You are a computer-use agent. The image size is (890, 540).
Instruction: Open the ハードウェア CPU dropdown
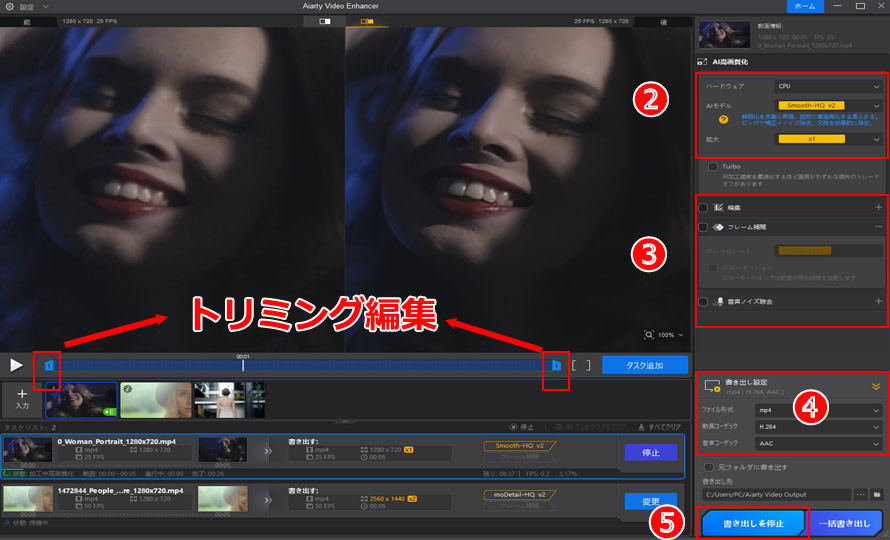click(x=830, y=86)
